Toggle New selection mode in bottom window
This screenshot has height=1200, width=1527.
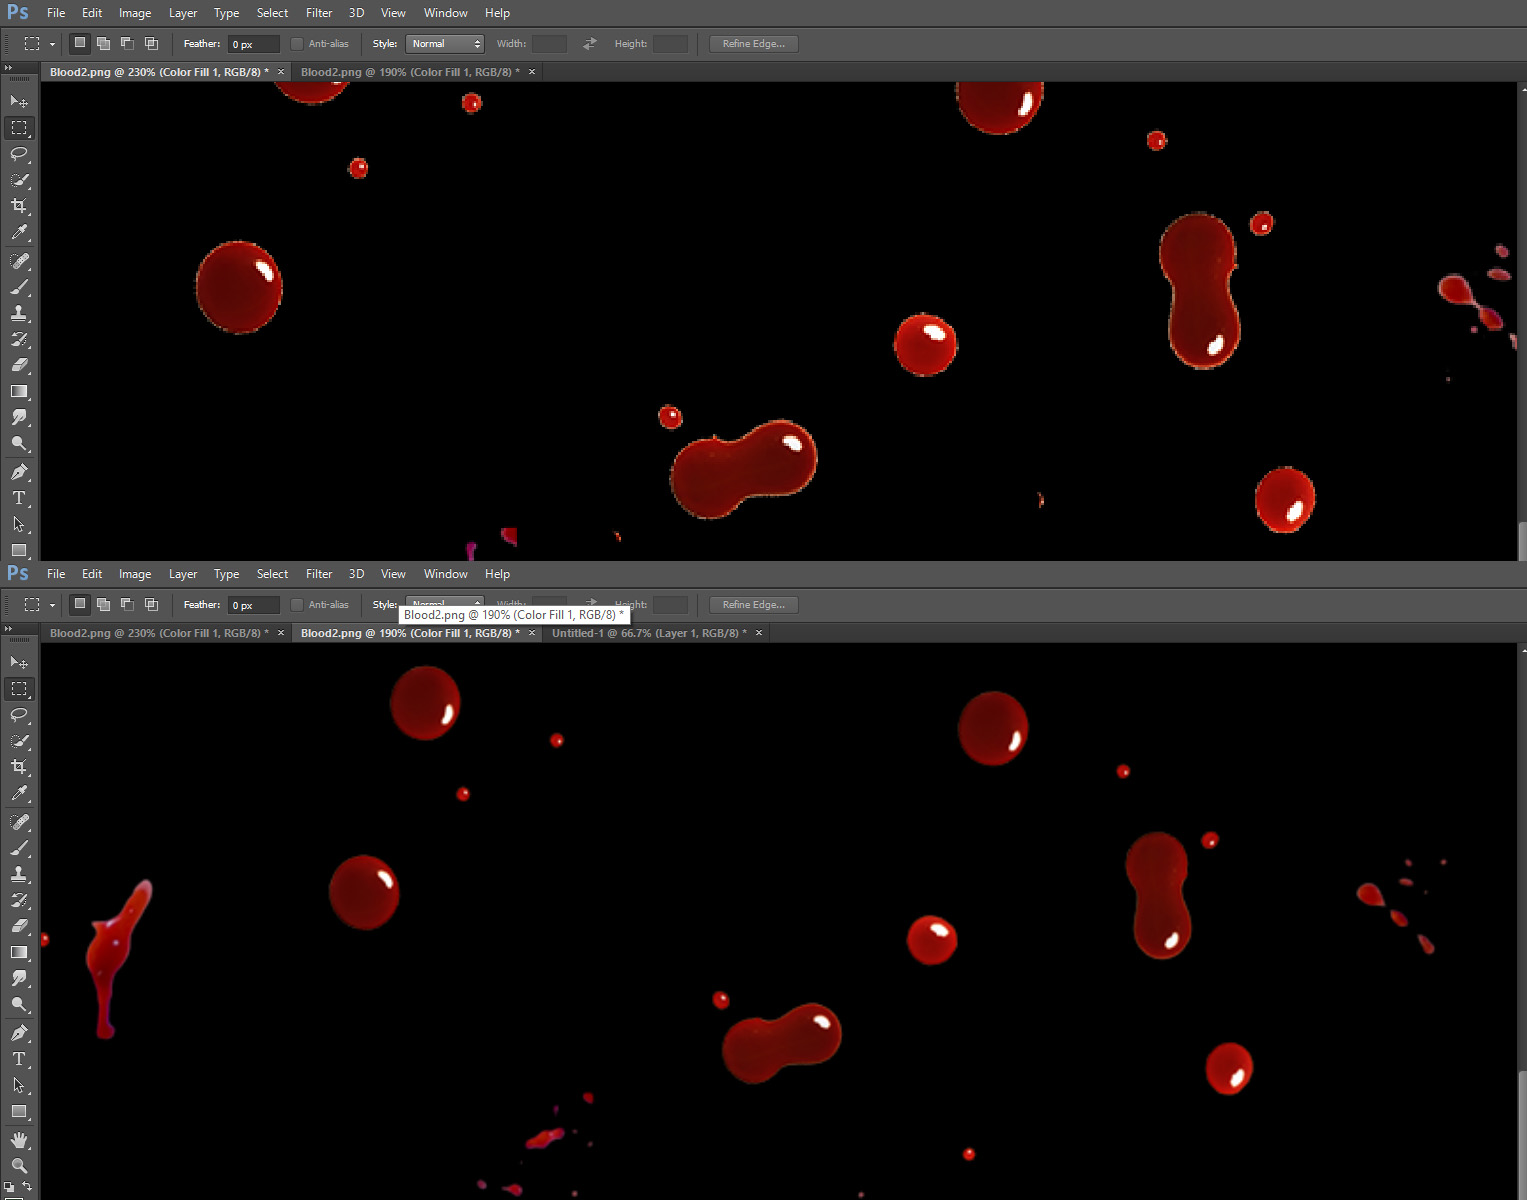(80, 604)
